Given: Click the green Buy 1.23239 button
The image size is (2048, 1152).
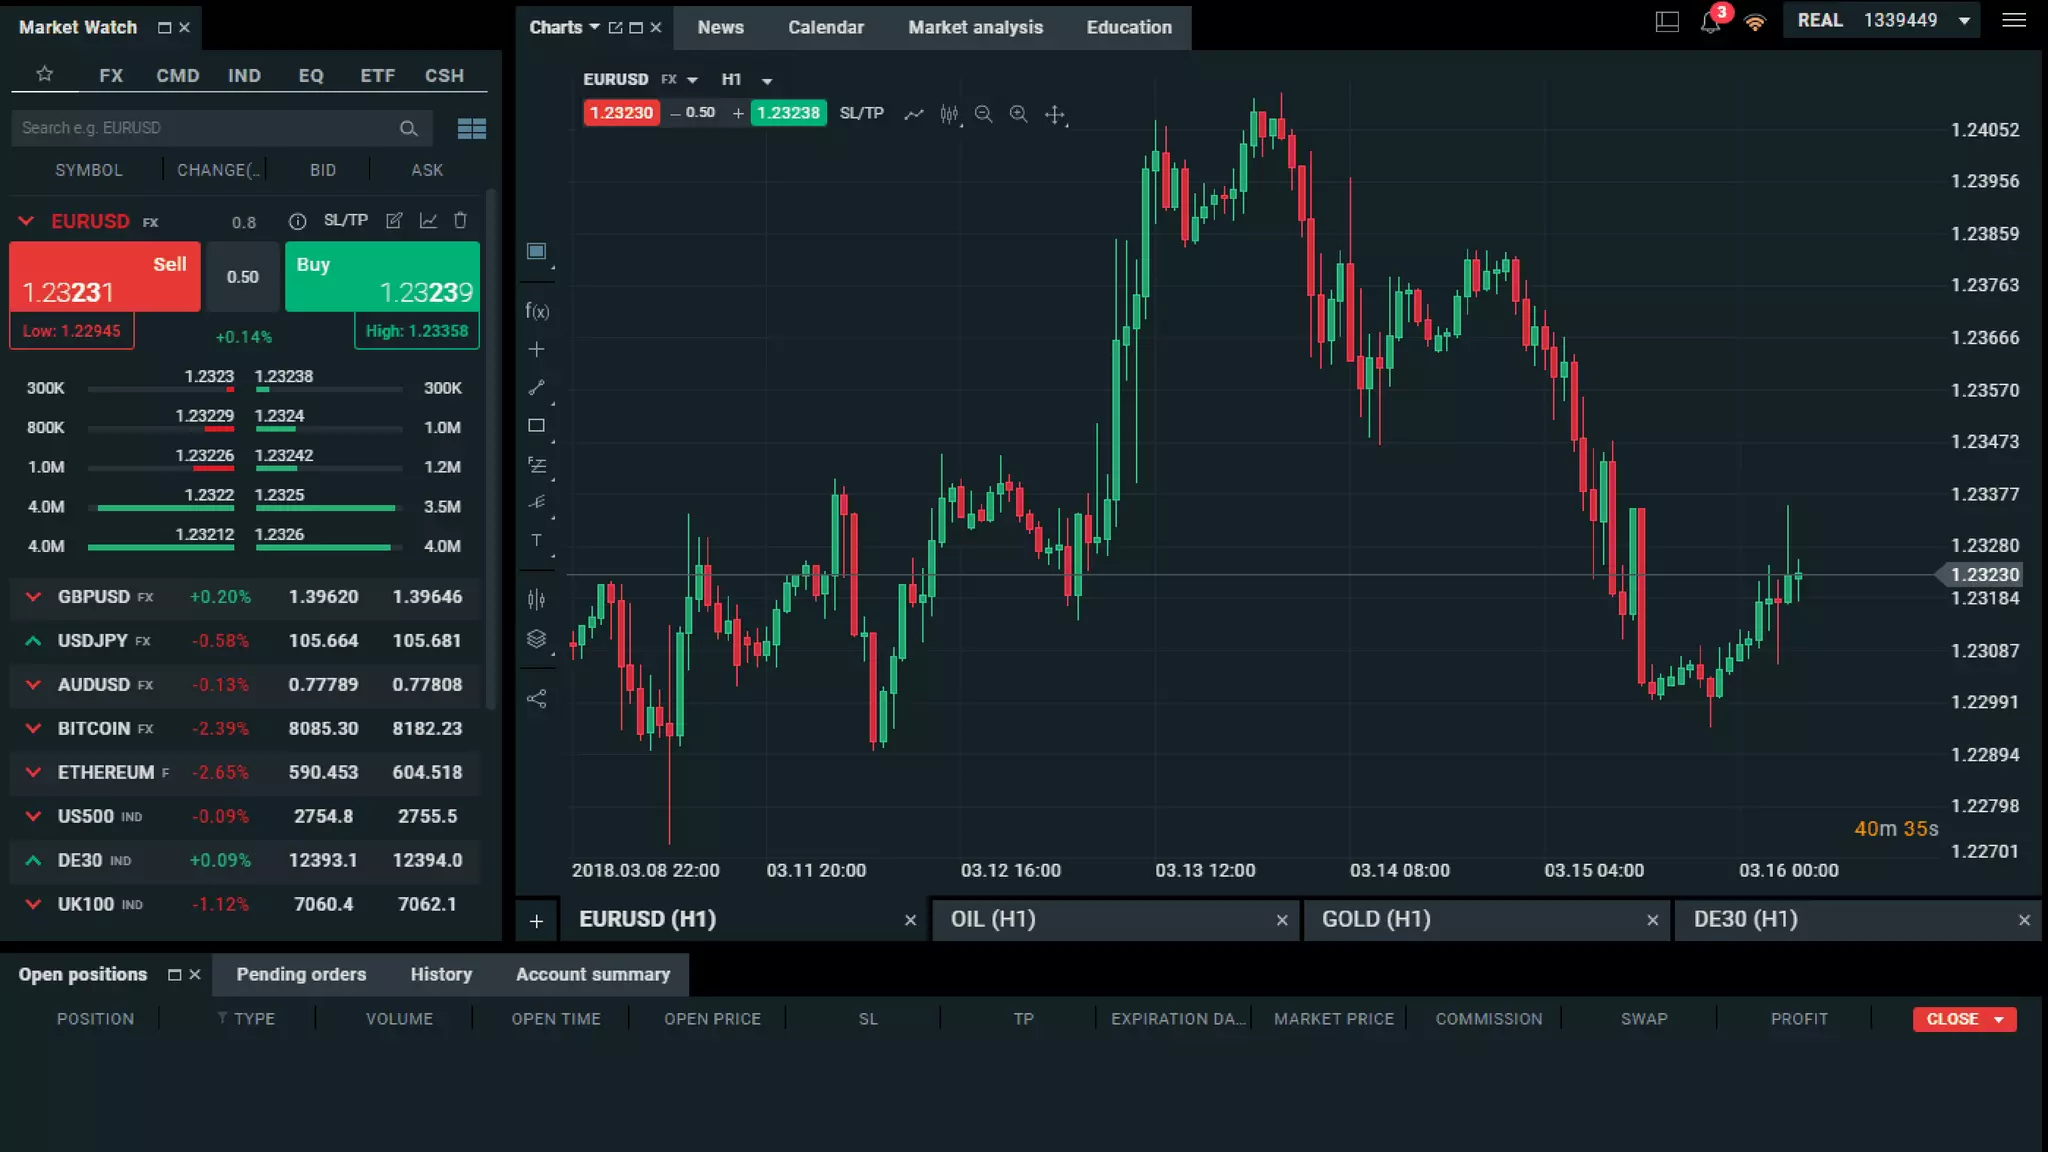Looking at the screenshot, I should pyautogui.click(x=382, y=277).
